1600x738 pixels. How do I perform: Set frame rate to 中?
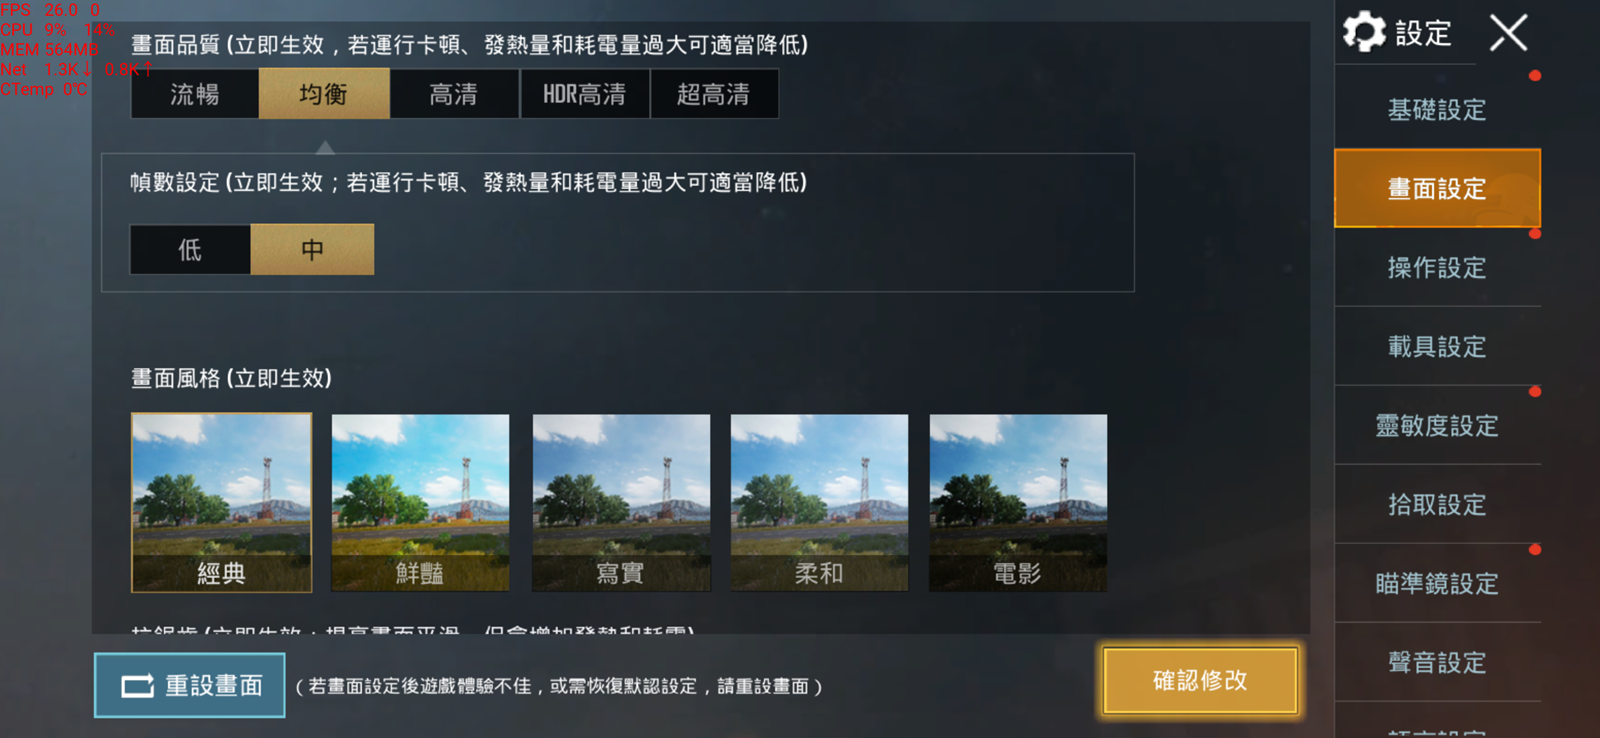point(312,249)
